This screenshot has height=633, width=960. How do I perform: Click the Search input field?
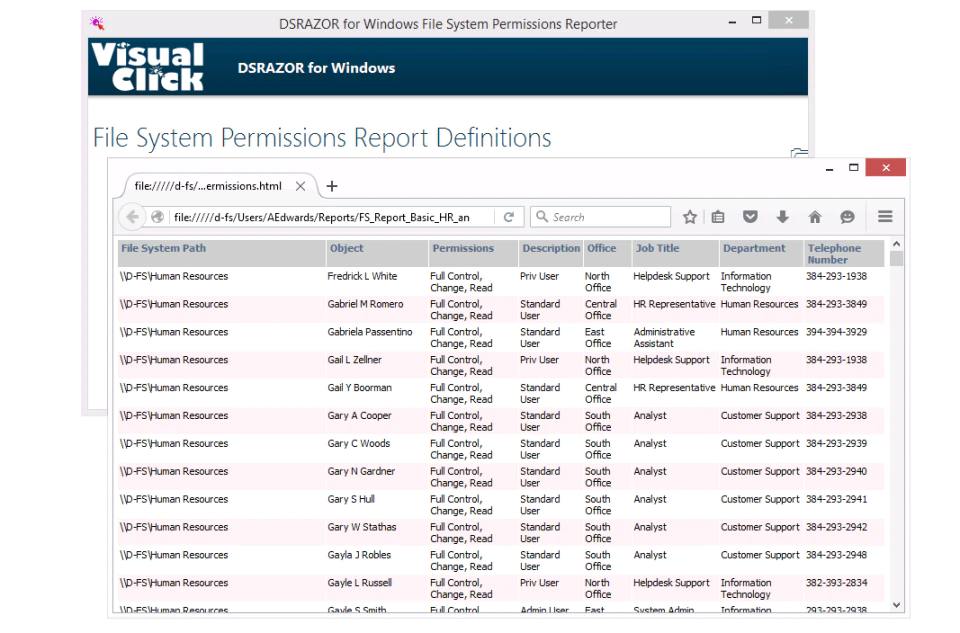601,217
